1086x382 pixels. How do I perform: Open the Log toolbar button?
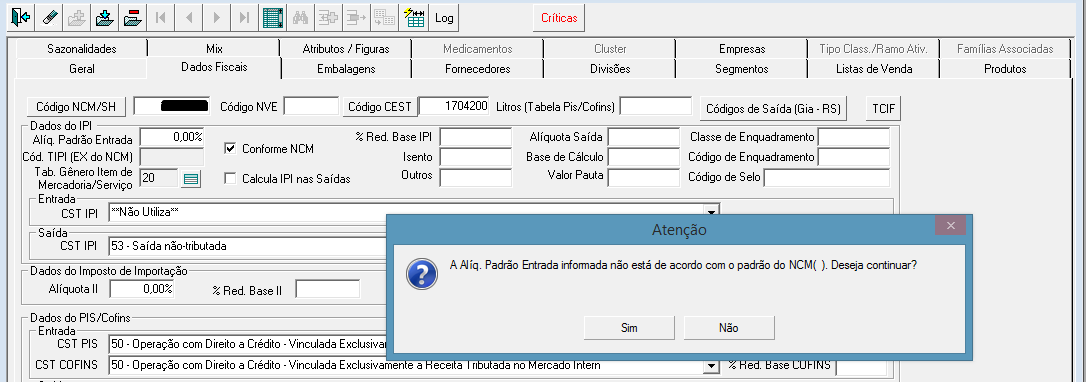coord(444,18)
